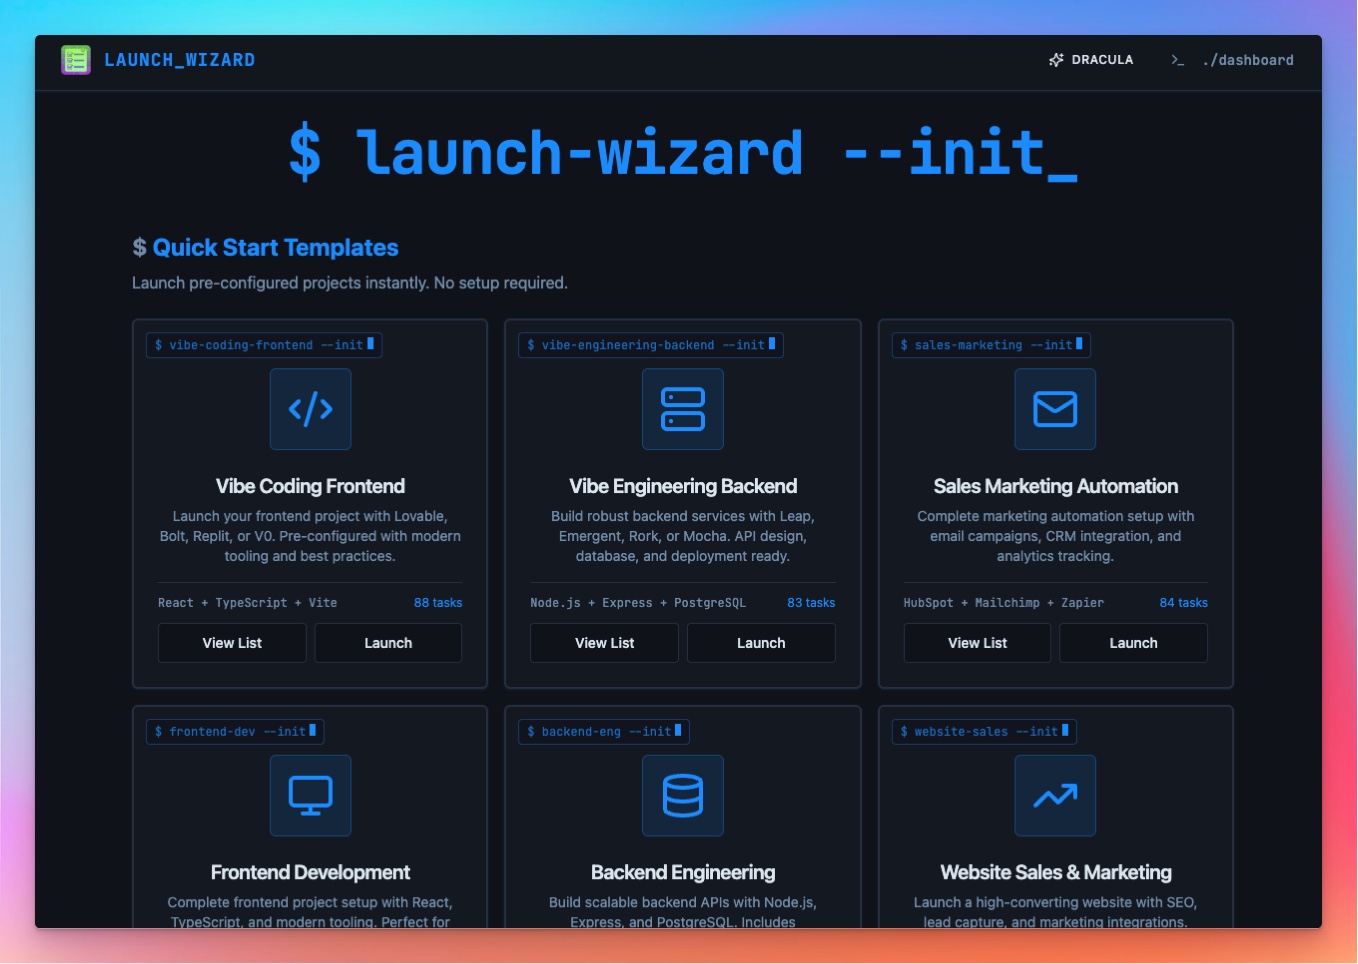Launch the Vibe Coding Frontend template
This screenshot has width=1358, height=964.
coord(388,643)
